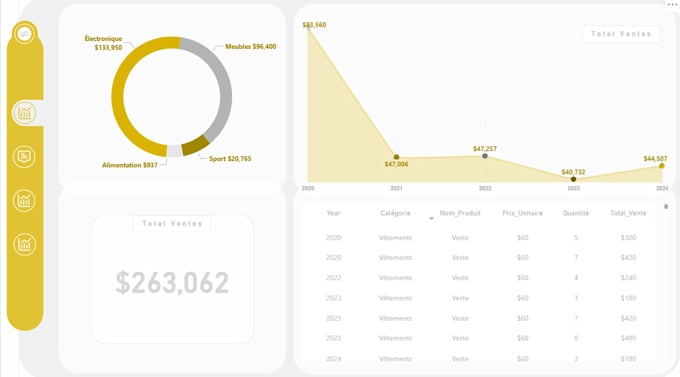Click the Veste cell in the 2024 row

pyautogui.click(x=460, y=359)
